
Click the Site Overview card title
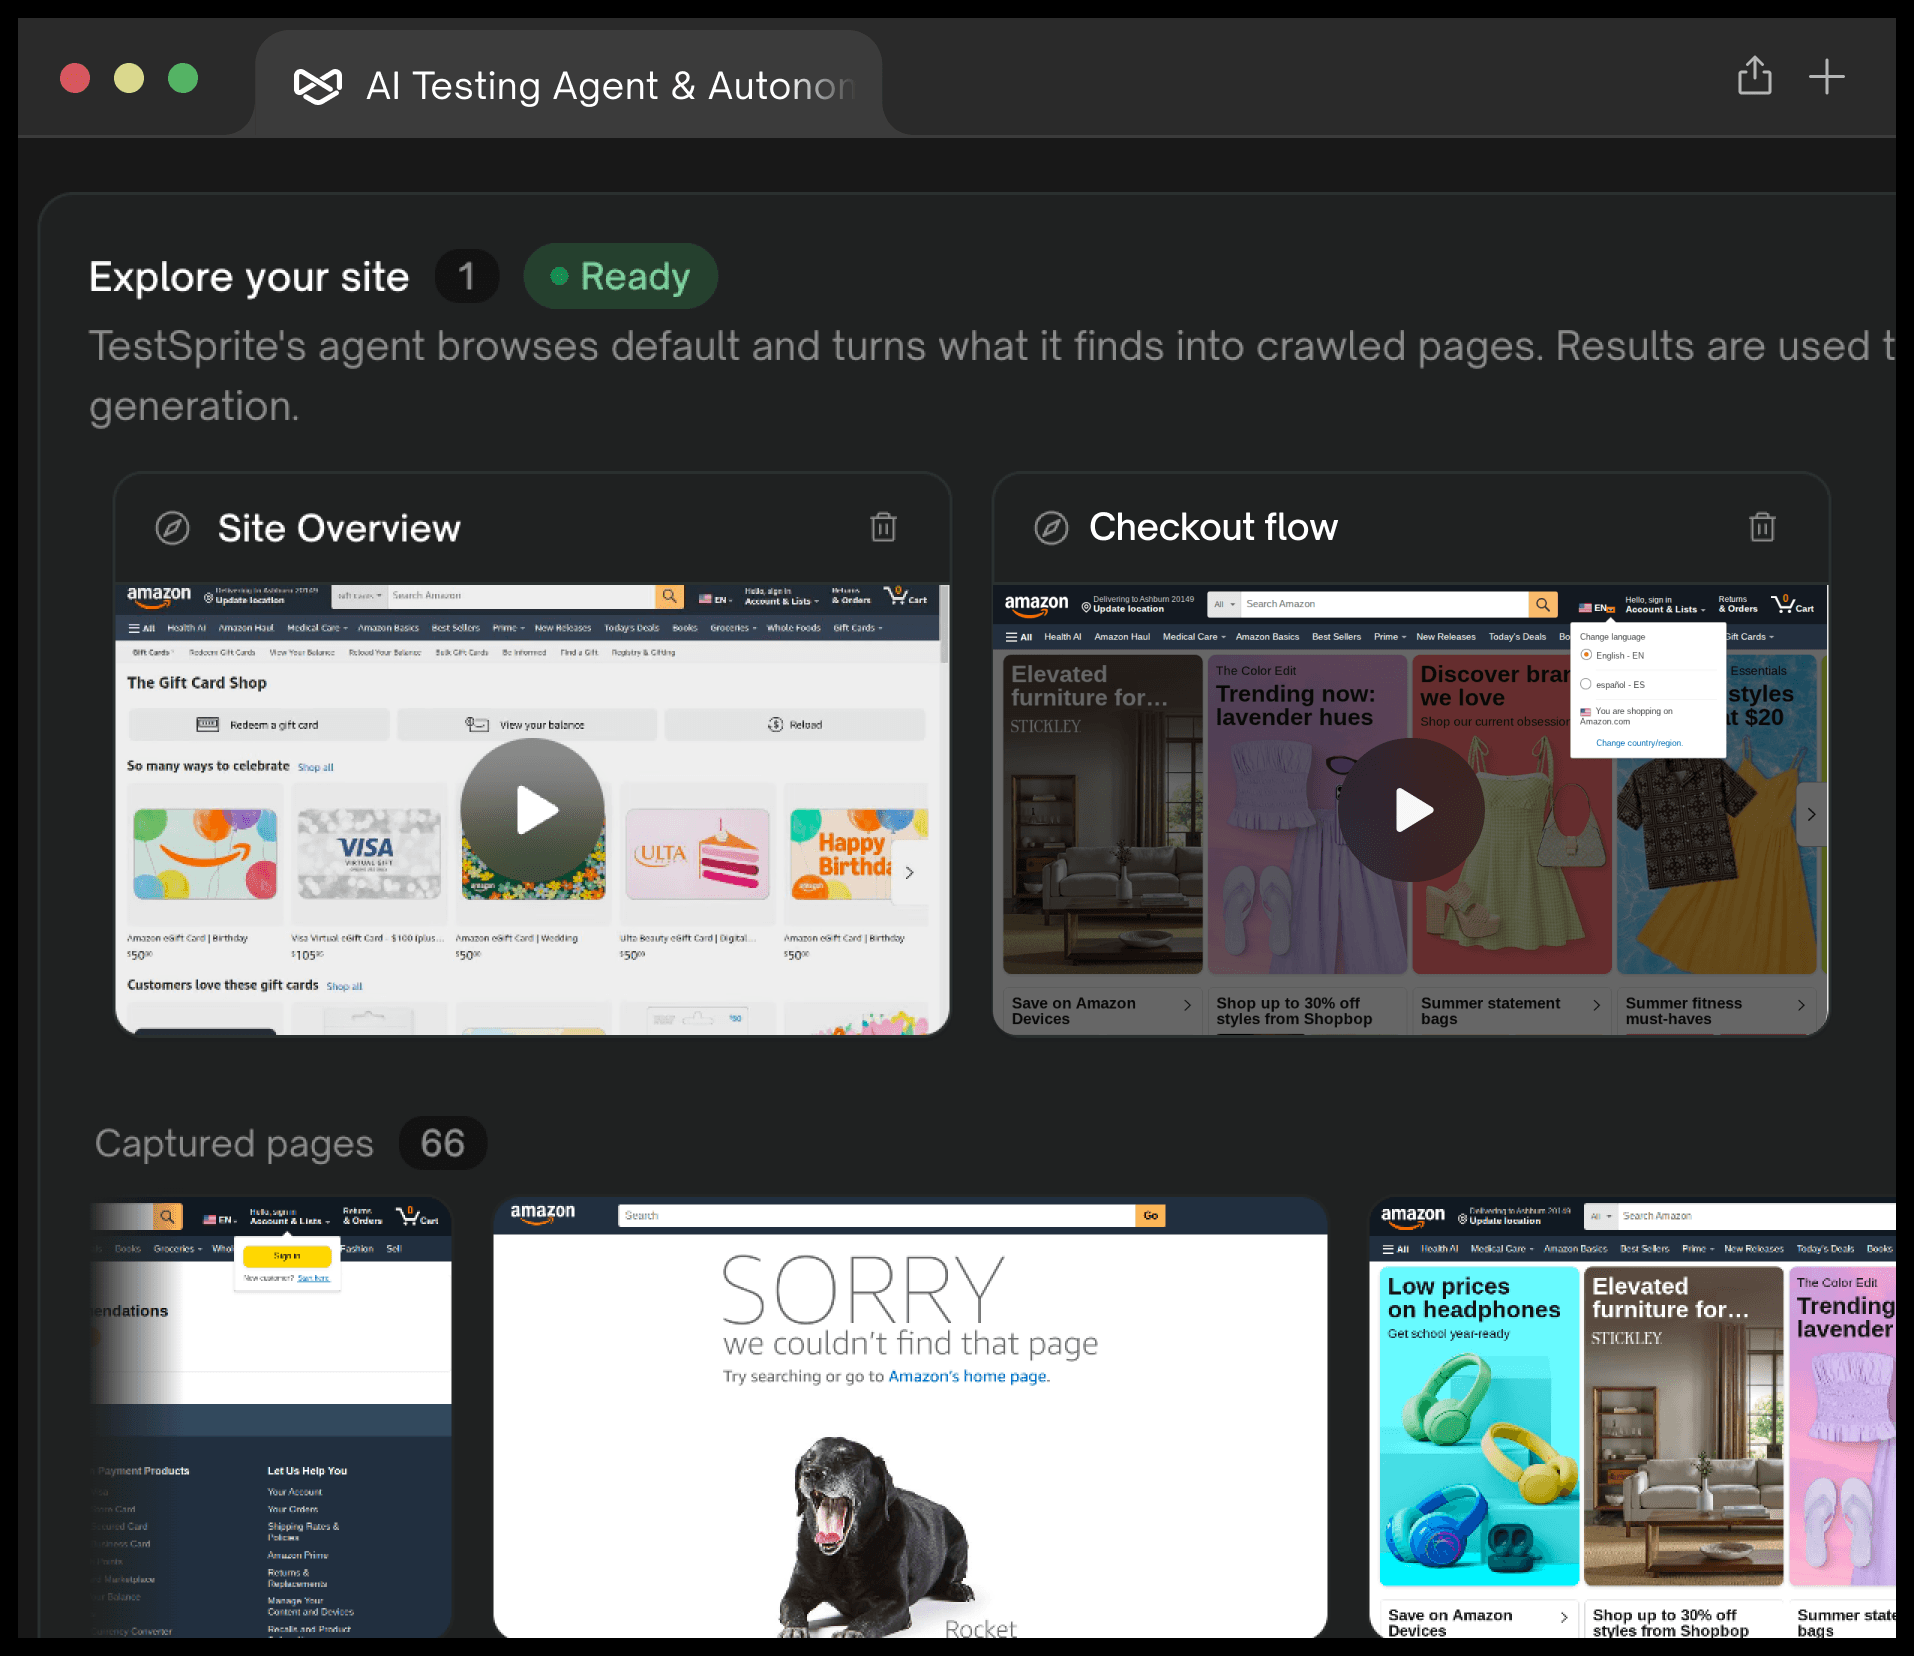pos(339,528)
